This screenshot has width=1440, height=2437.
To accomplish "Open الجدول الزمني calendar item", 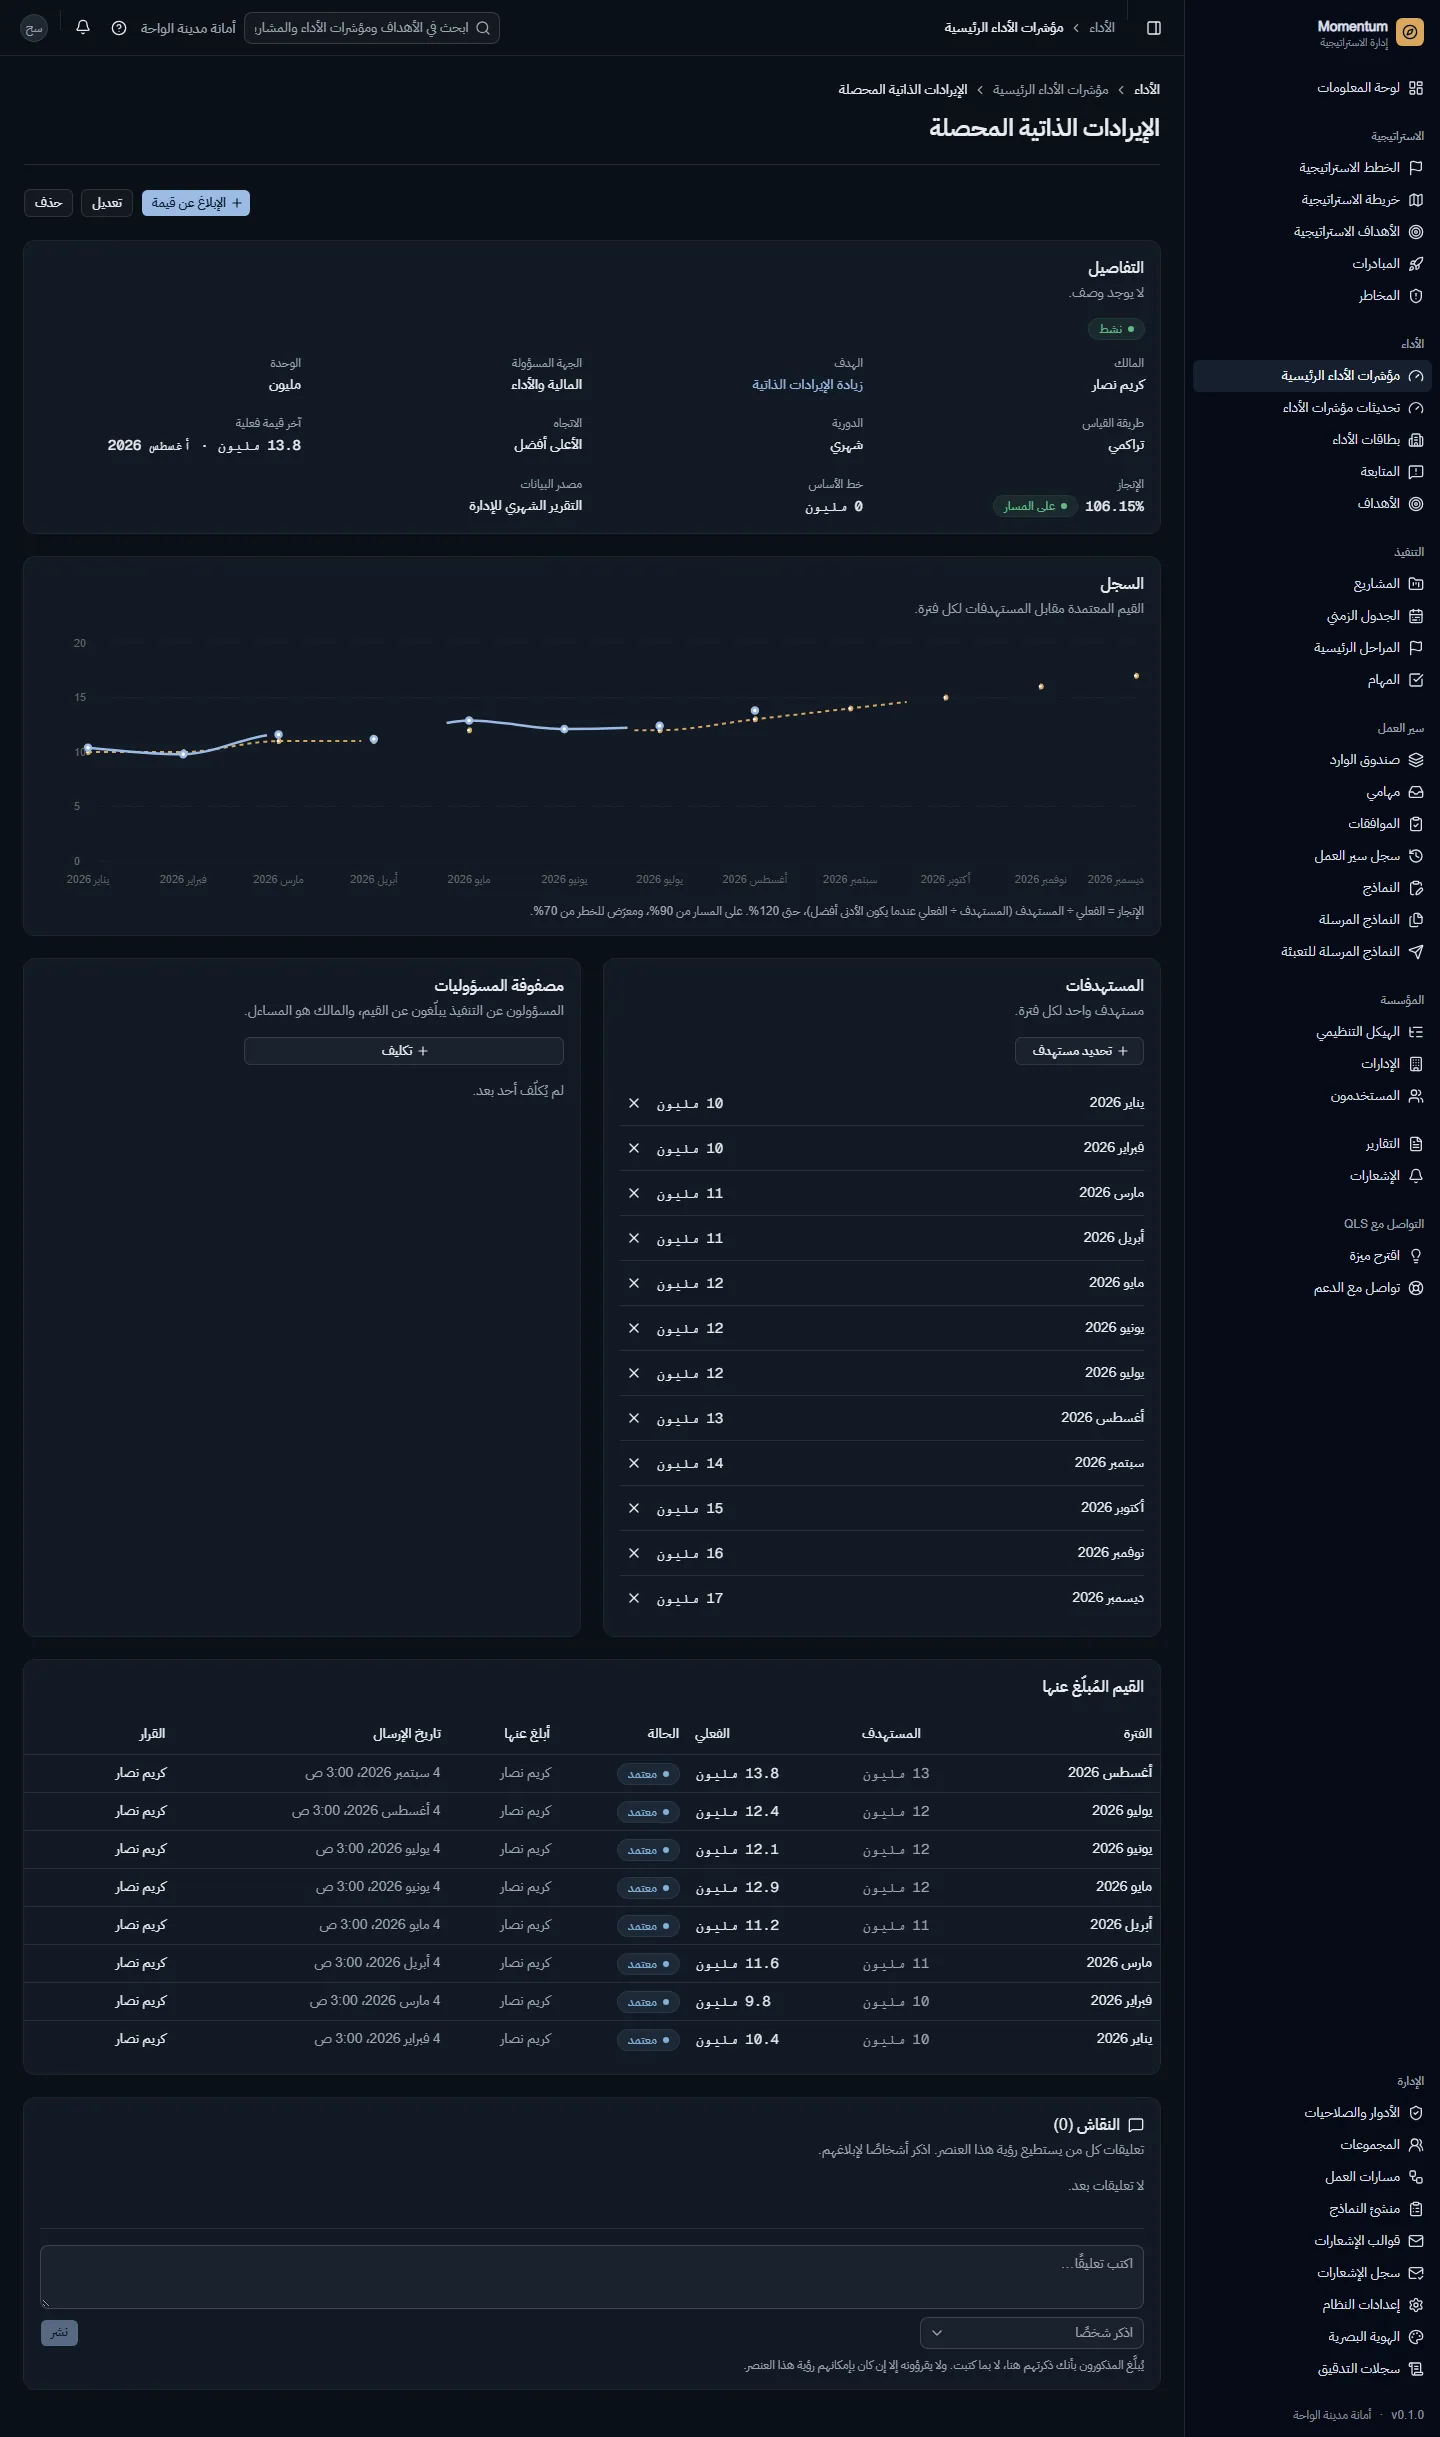I will click(1312, 616).
